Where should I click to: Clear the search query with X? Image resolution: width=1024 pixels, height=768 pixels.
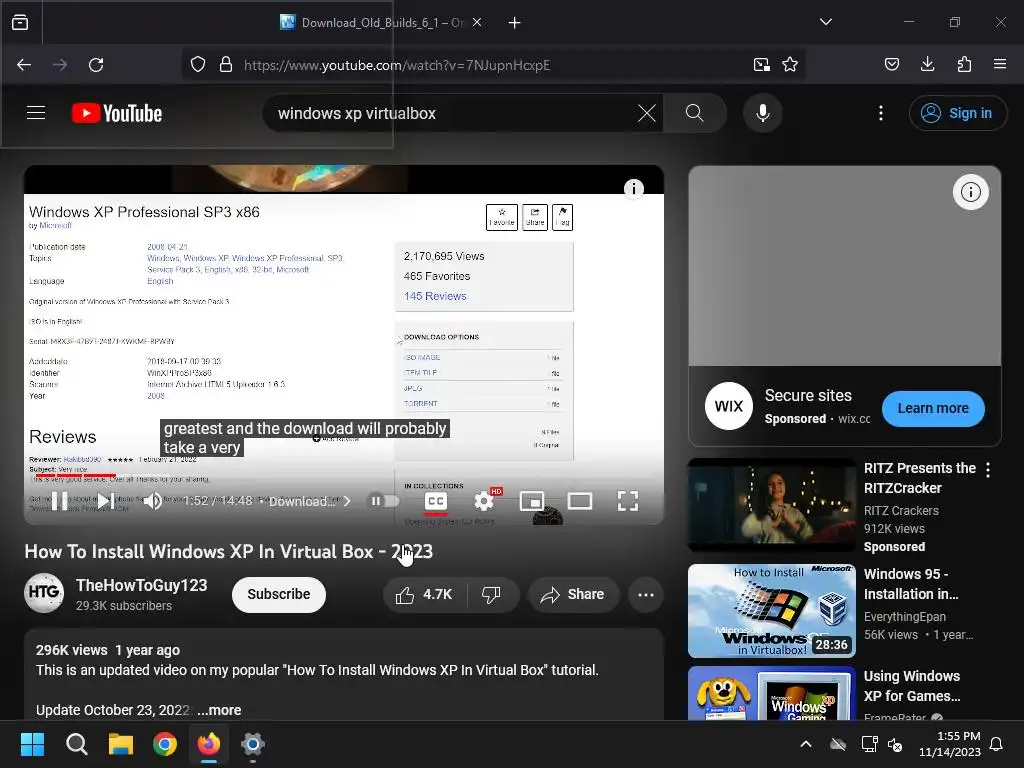pos(647,113)
